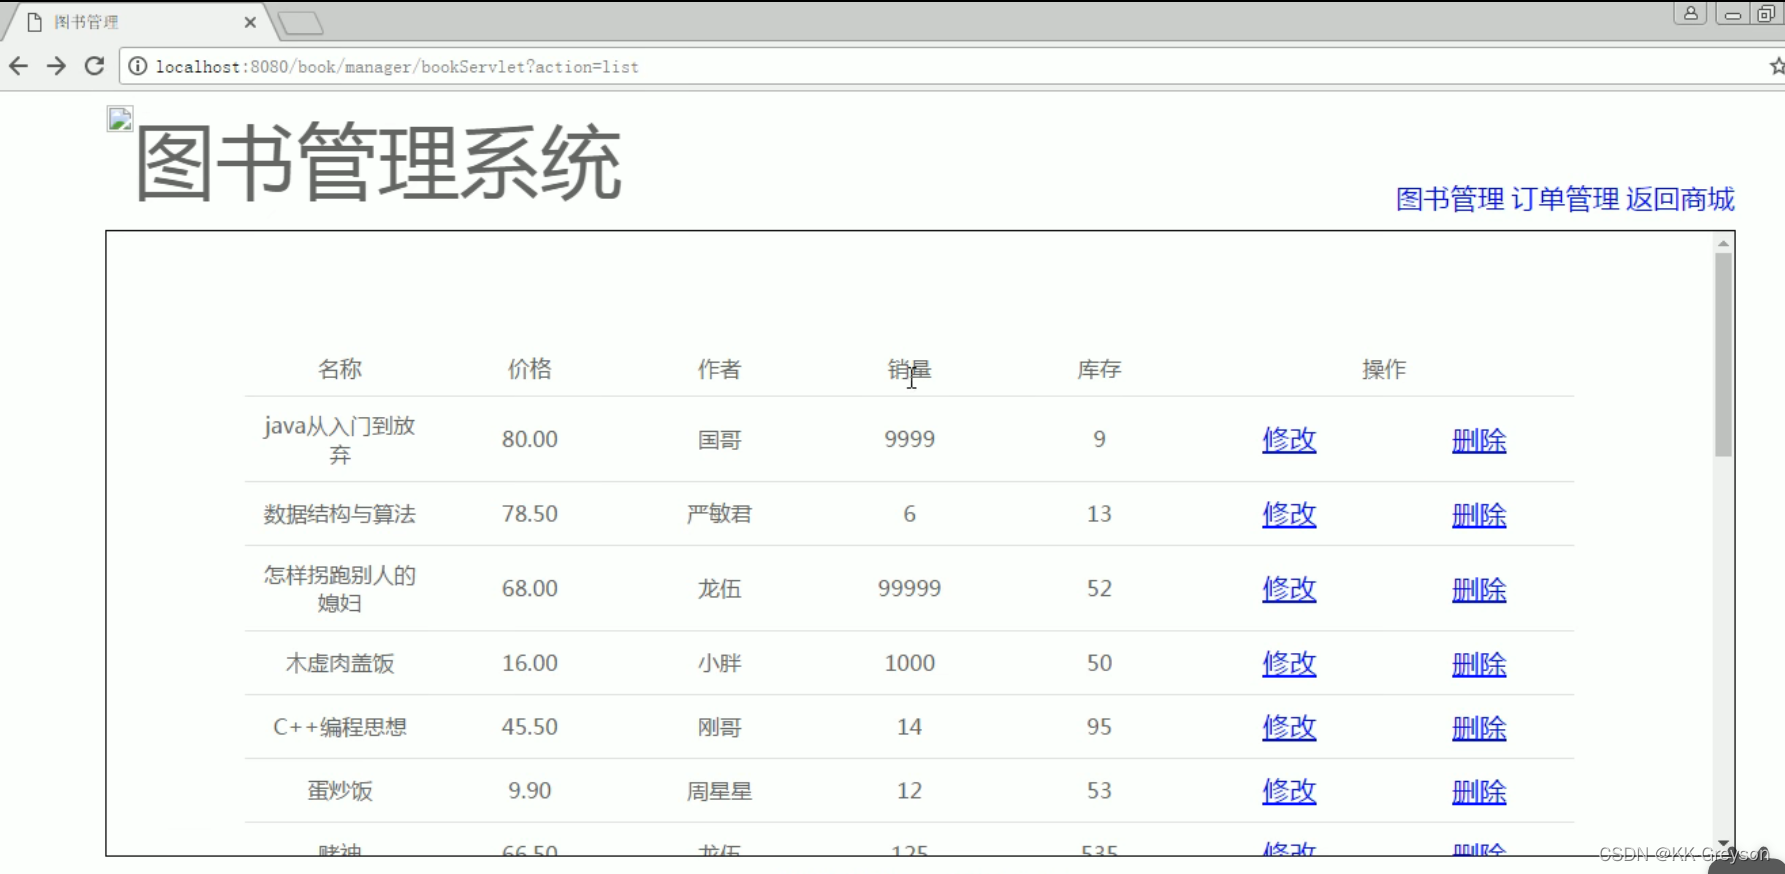Click the 作者 column header
Screen dimensions: 1785x874
pyautogui.click(x=719, y=369)
